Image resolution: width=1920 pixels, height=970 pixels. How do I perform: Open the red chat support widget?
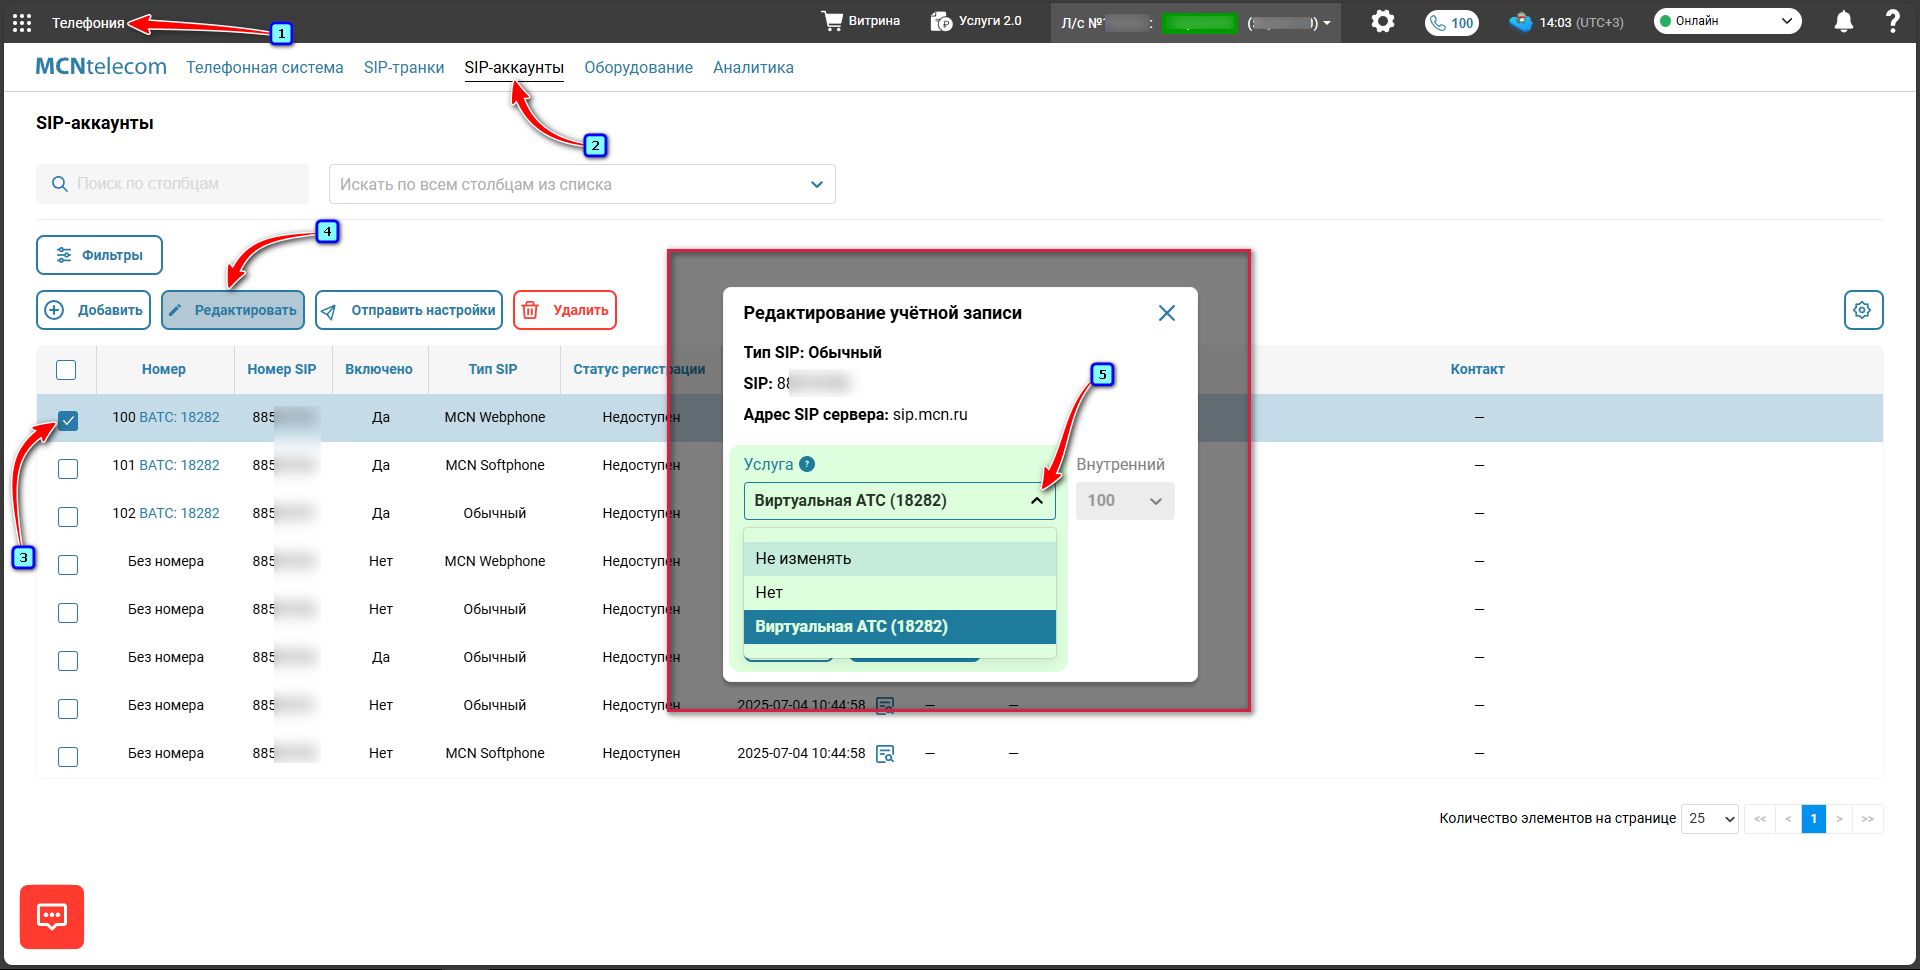(52, 916)
